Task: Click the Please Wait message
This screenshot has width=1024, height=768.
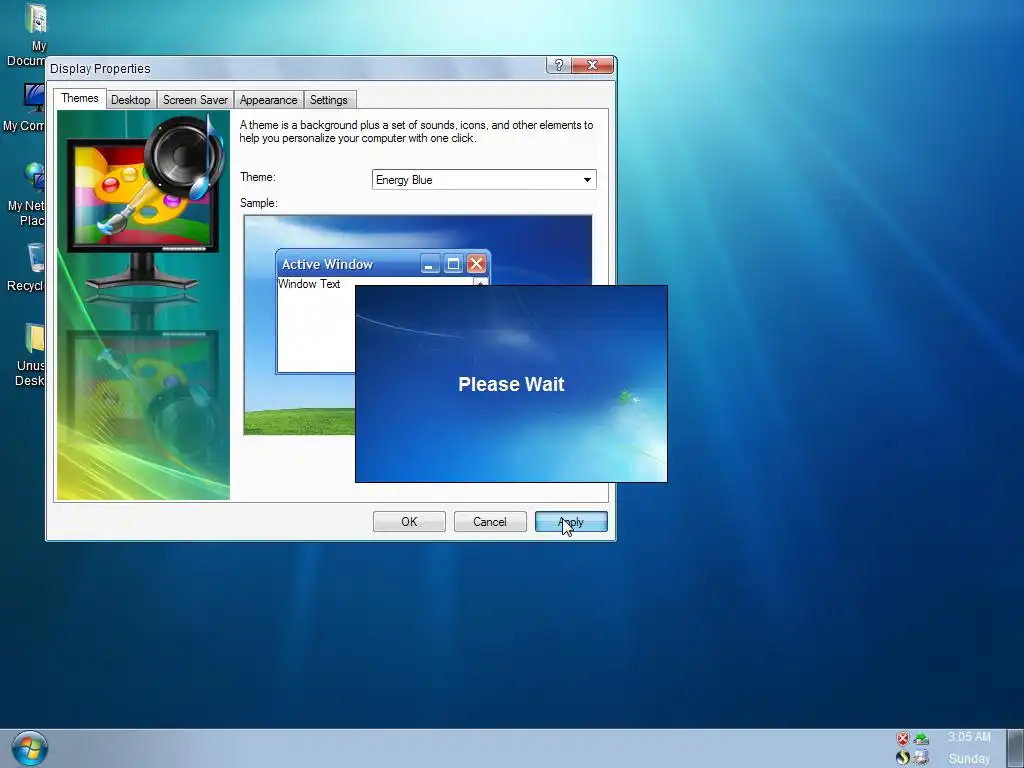Action: 511,384
